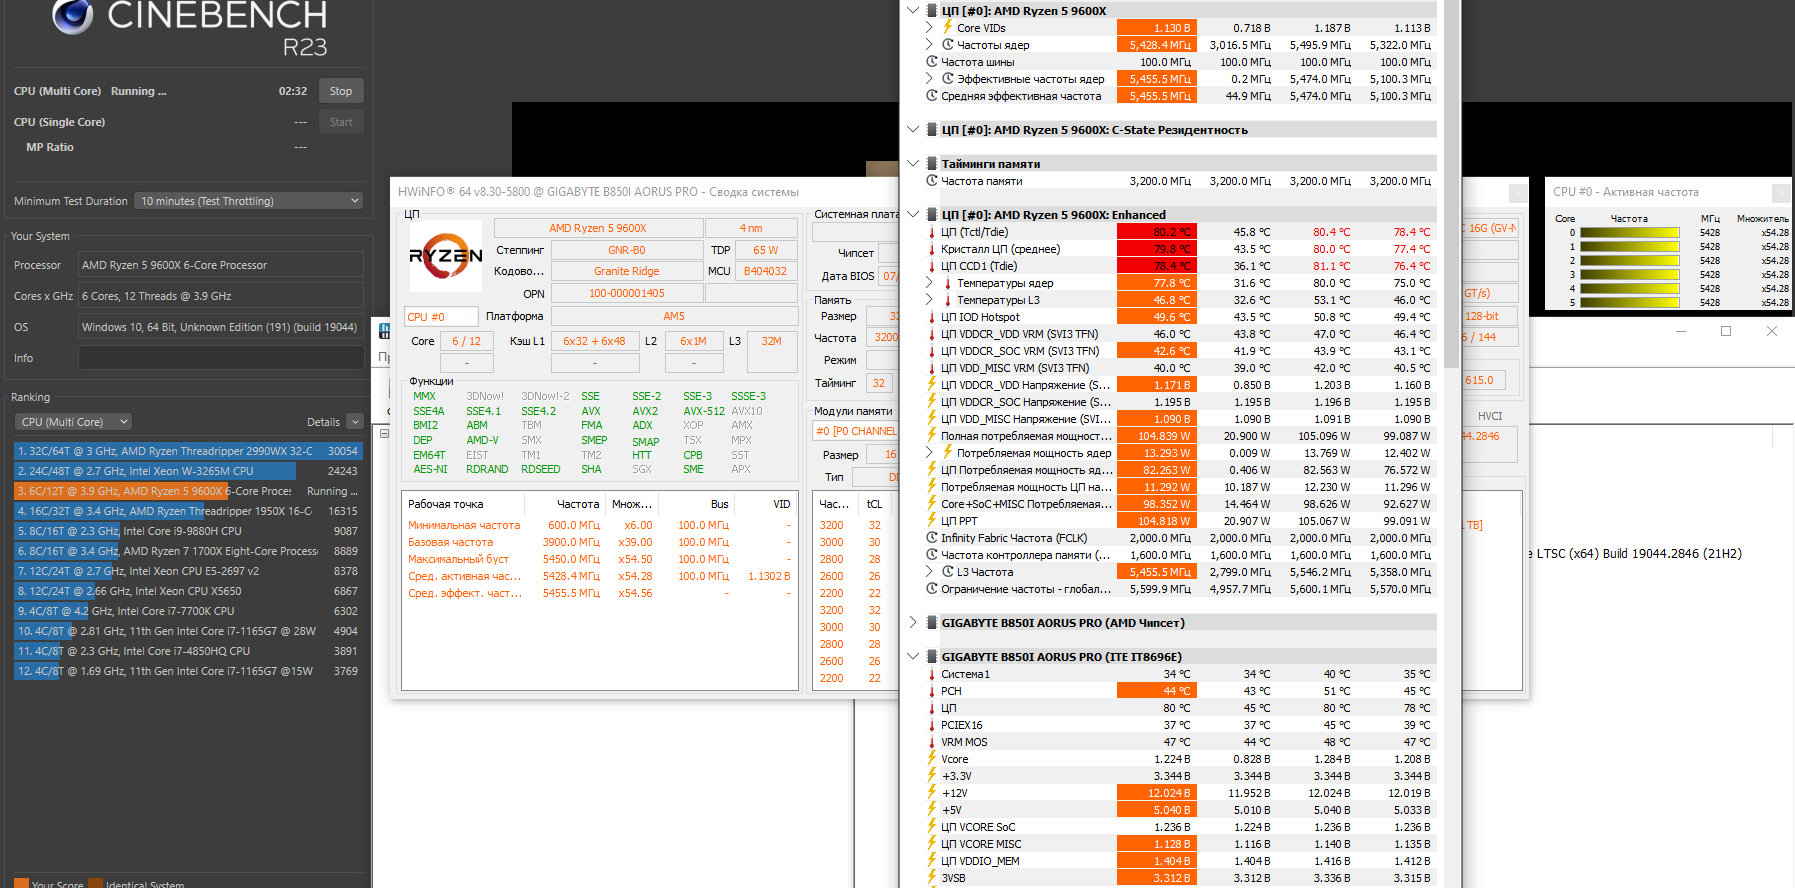
Task: Collapse the AMD Ryzen 5 9600X: Enhanced section
Action: (x=912, y=215)
